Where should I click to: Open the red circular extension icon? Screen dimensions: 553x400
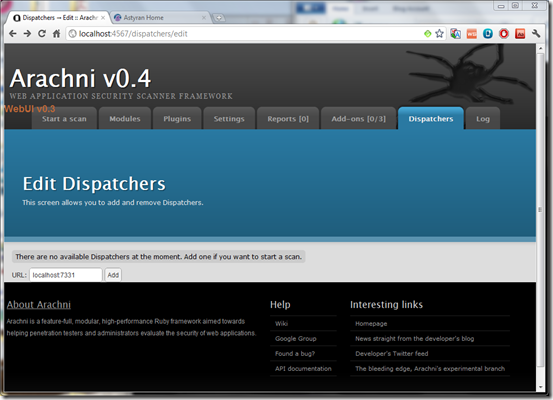[x=504, y=34]
